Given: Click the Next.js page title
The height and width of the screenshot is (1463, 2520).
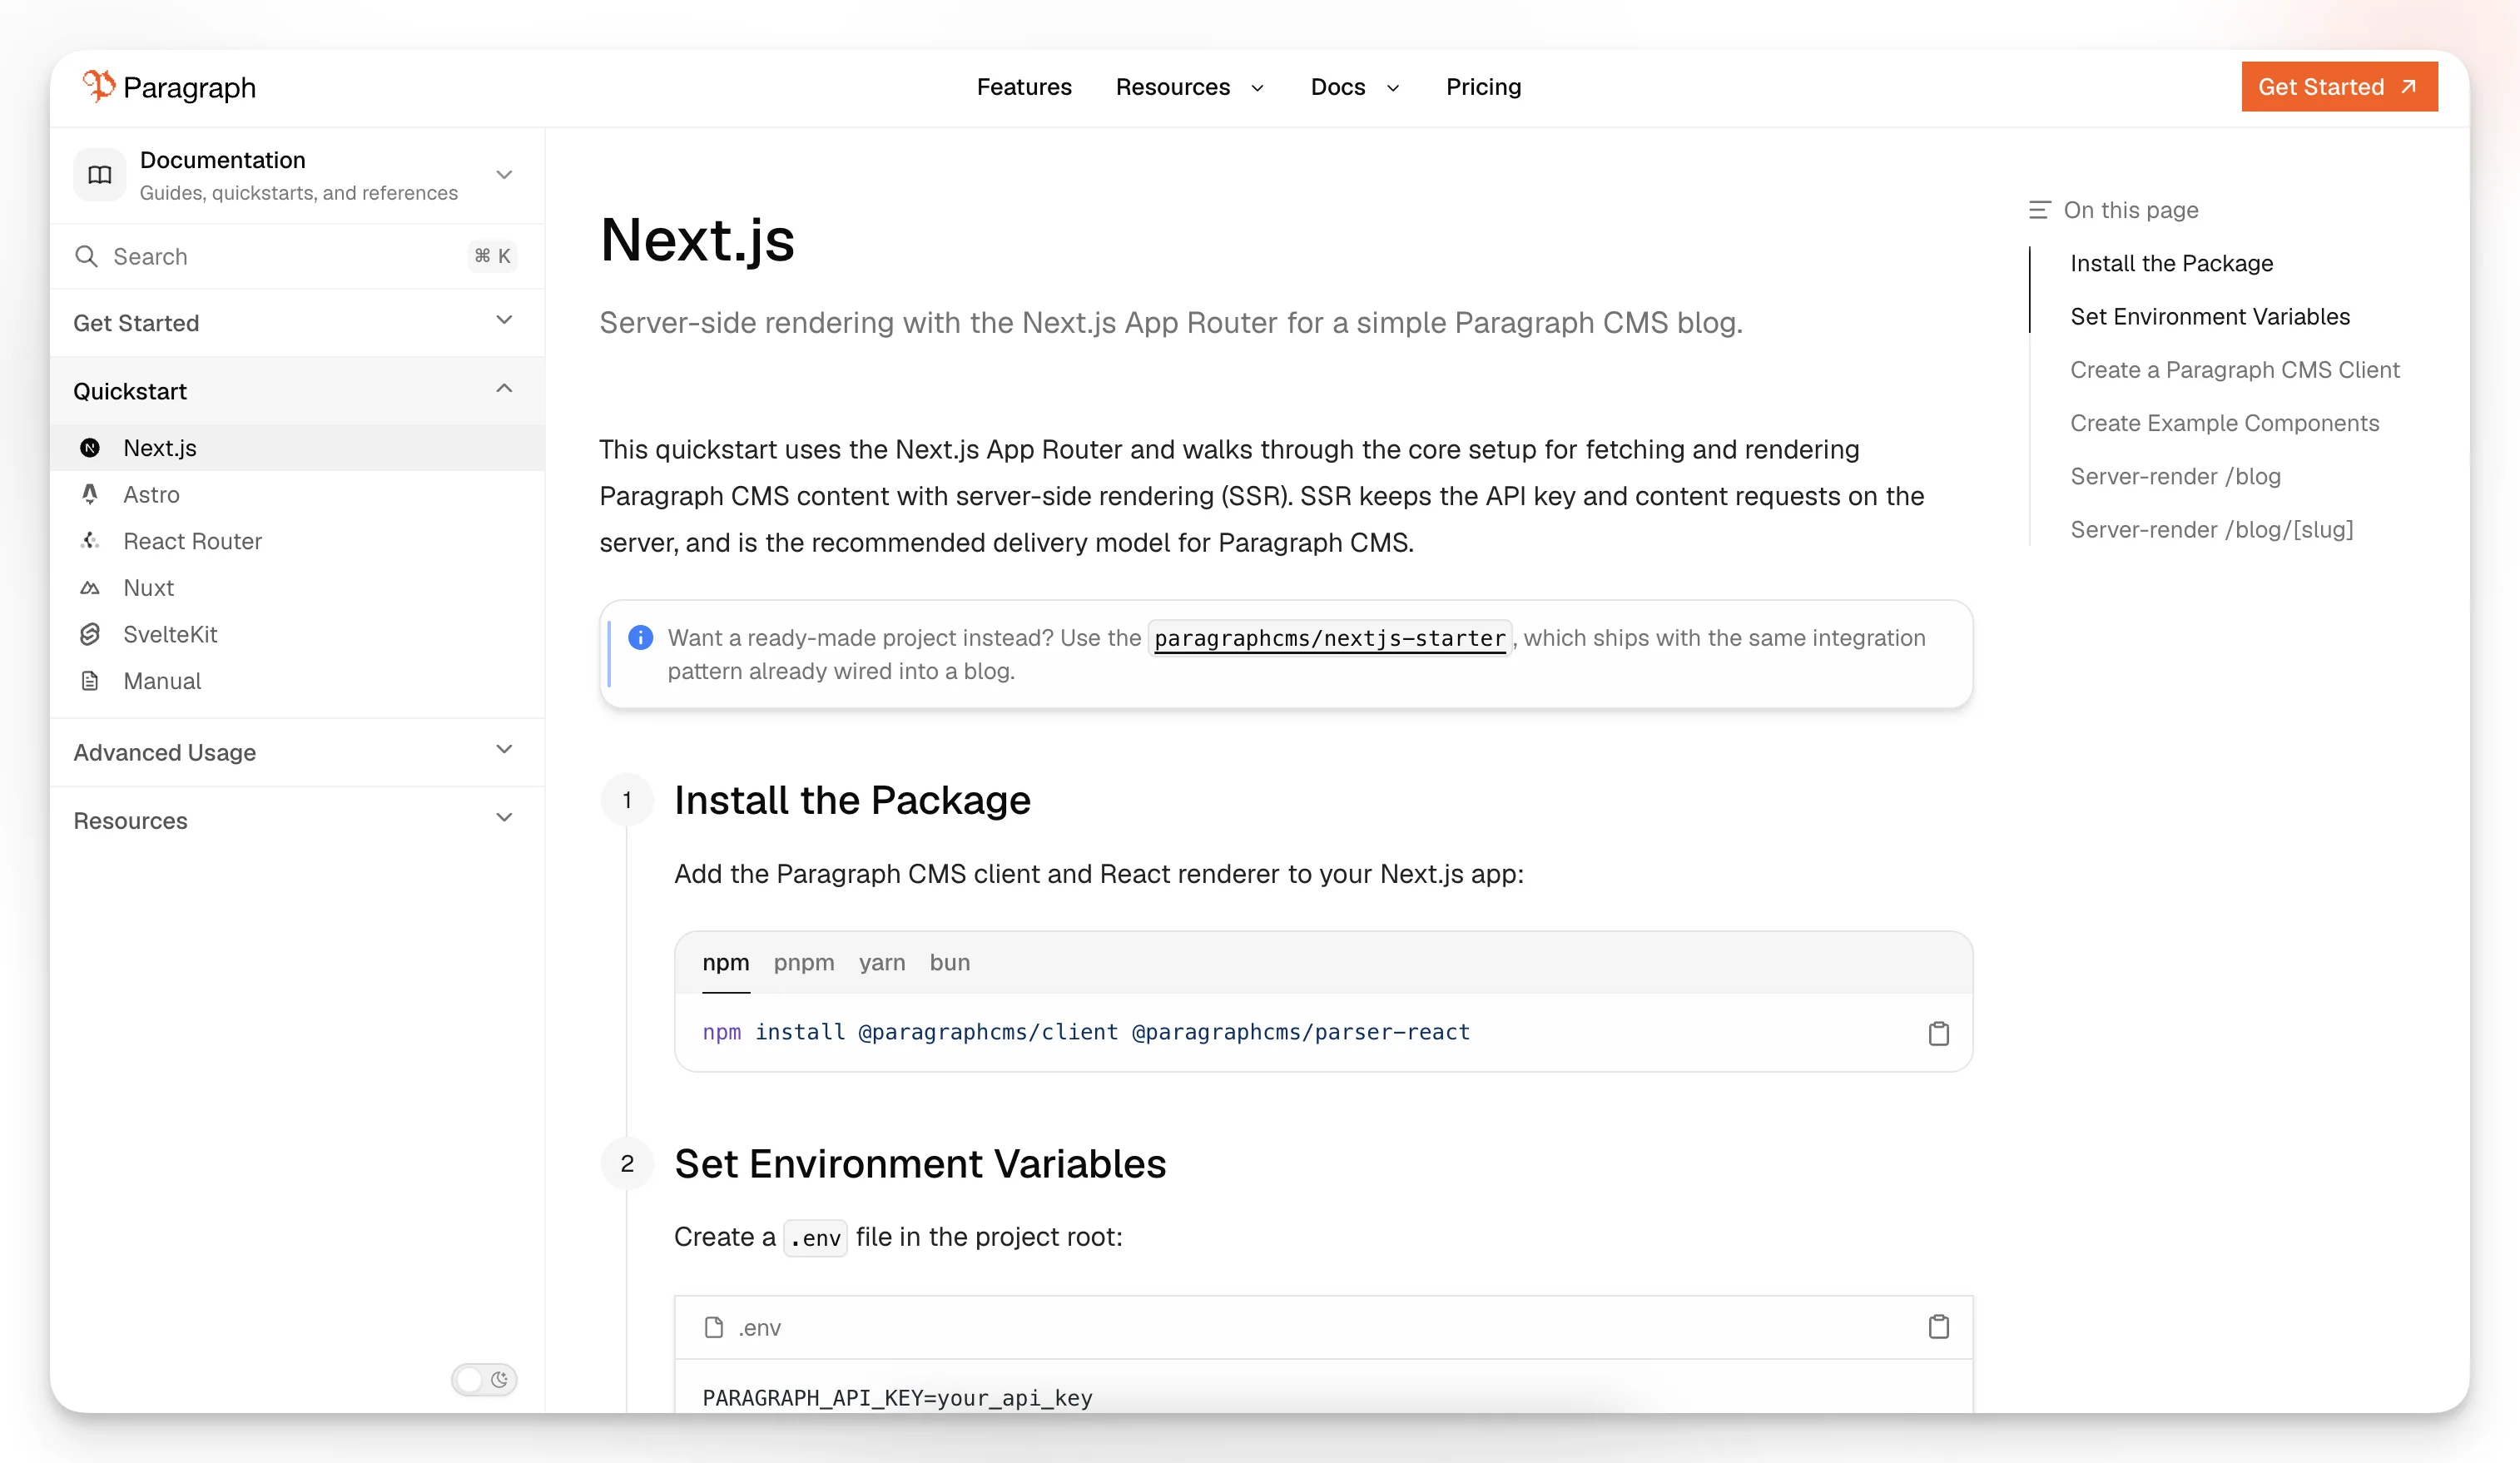Looking at the screenshot, I should click(x=697, y=240).
